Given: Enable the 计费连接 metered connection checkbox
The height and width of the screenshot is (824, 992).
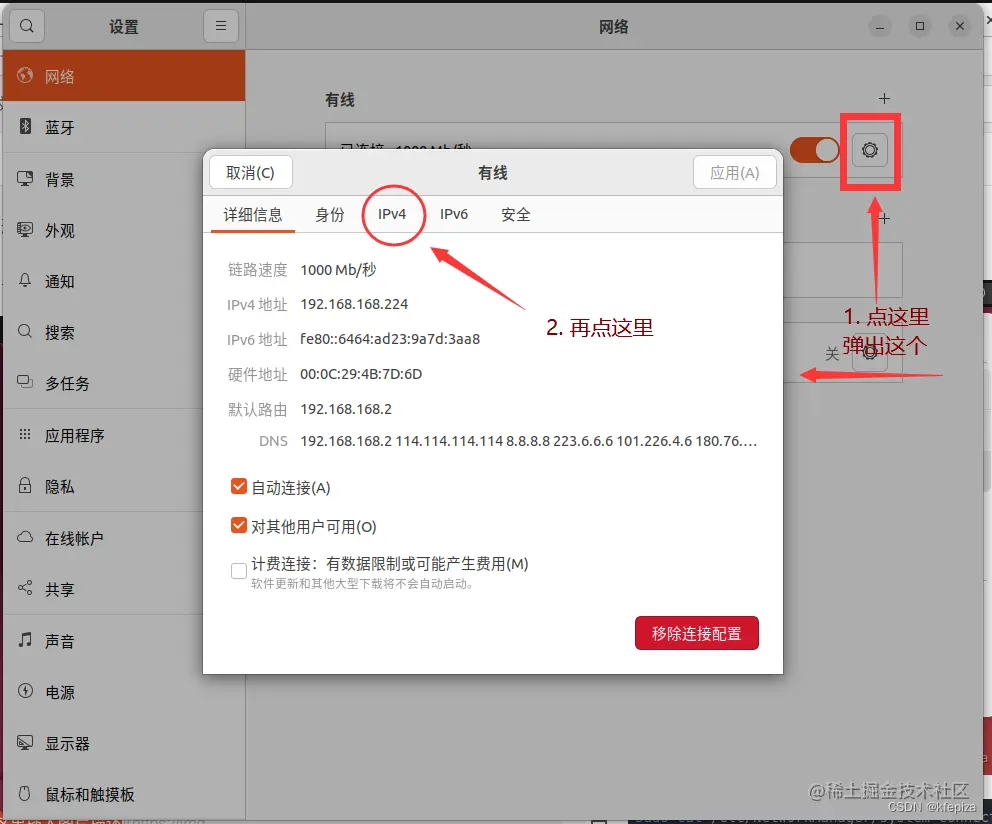Looking at the screenshot, I should coord(238,570).
